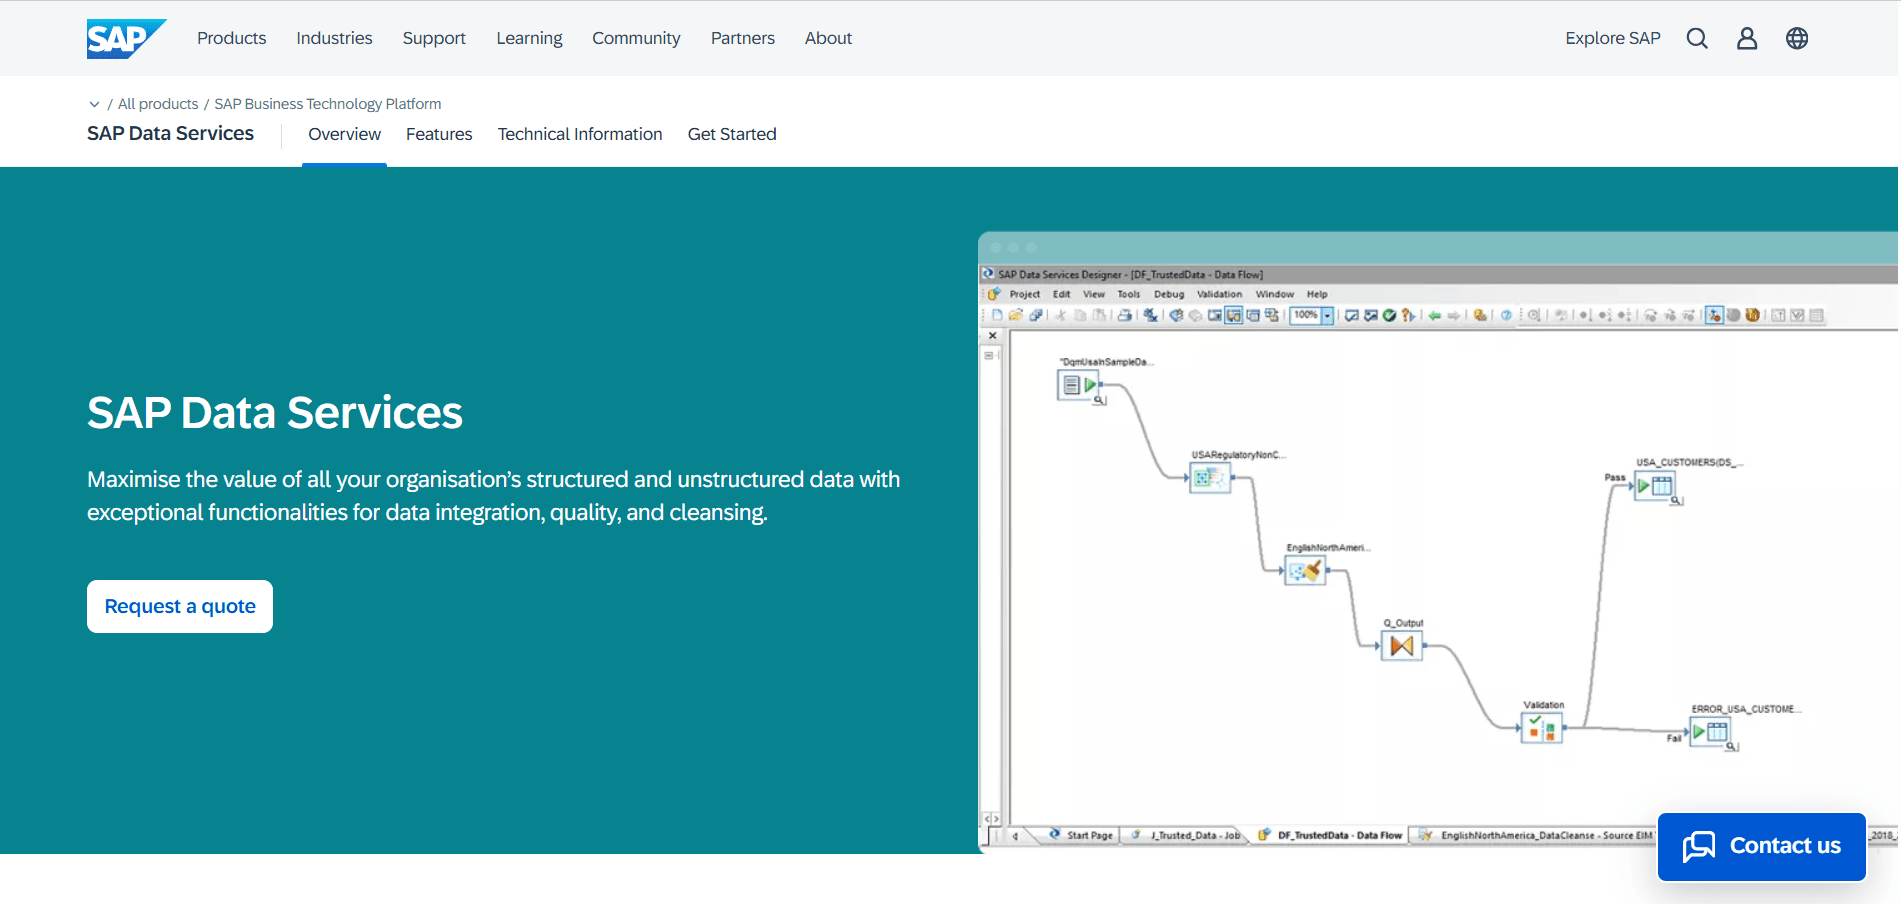Open the Support menu
Screen dimensions: 1901x904
pyautogui.click(x=434, y=38)
